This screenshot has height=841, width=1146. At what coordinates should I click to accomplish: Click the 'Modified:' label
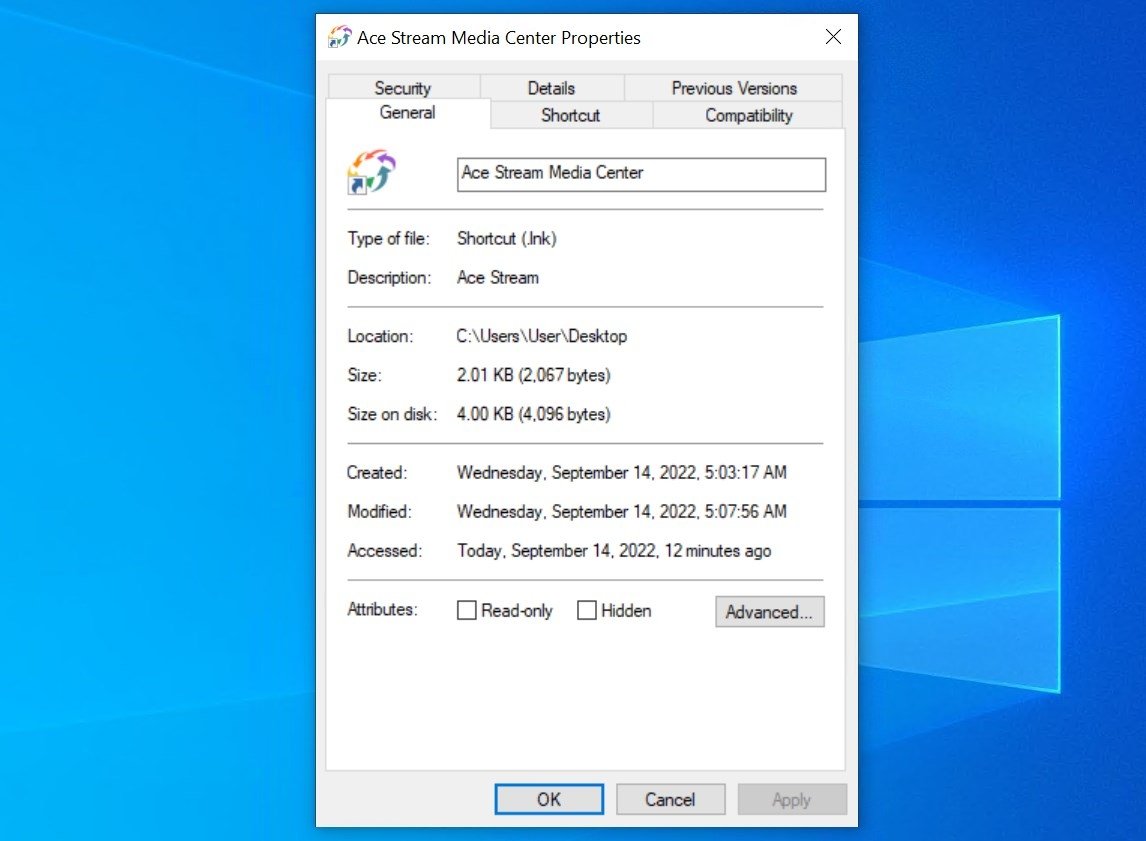point(379,511)
